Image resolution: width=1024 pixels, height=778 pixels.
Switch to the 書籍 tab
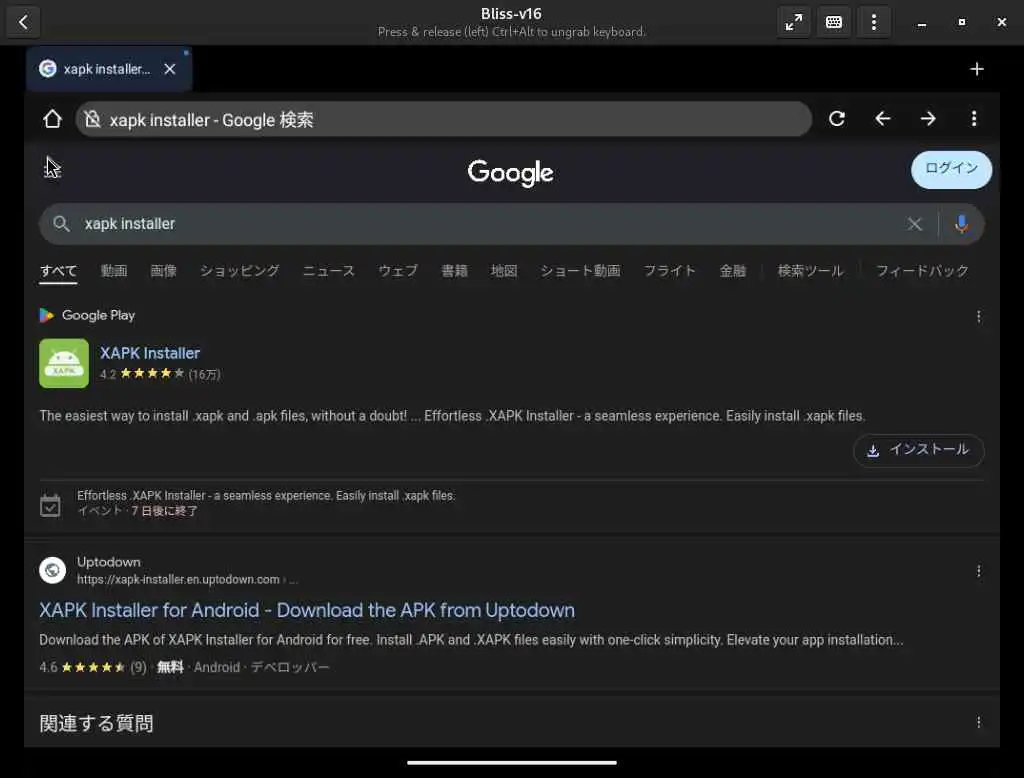pos(455,271)
